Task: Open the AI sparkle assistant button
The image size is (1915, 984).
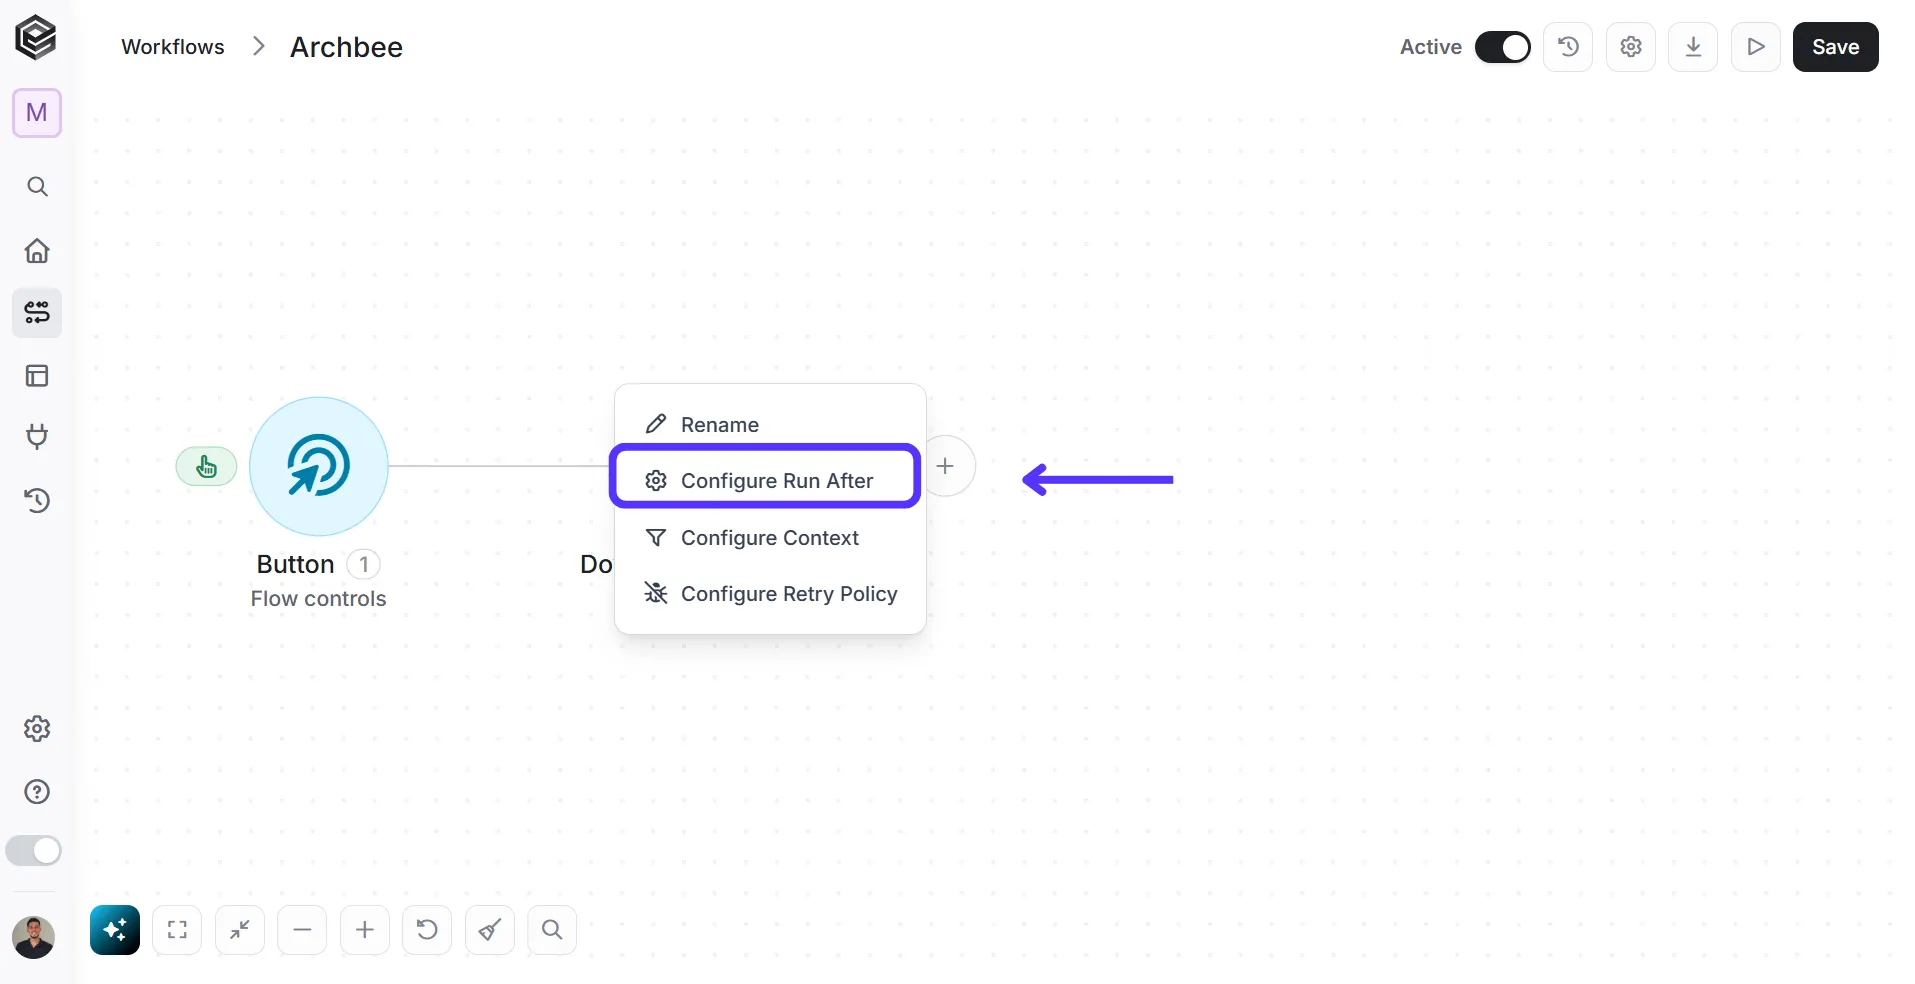Action: [x=115, y=930]
